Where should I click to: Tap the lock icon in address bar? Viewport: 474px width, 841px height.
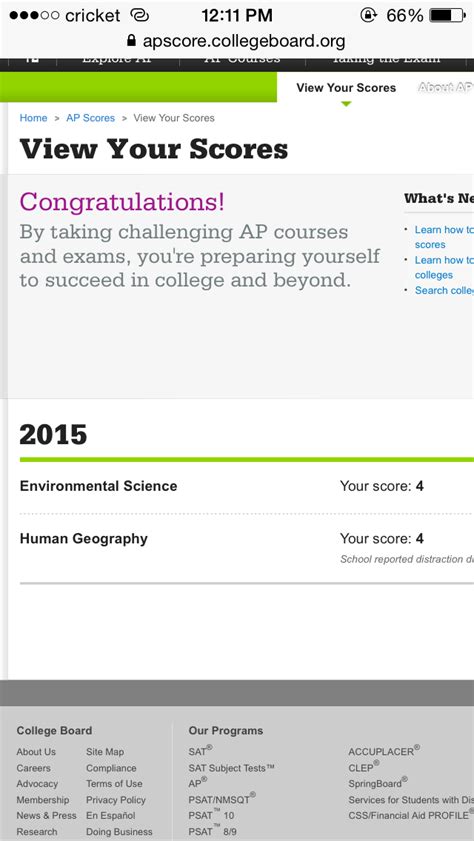point(131,41)
